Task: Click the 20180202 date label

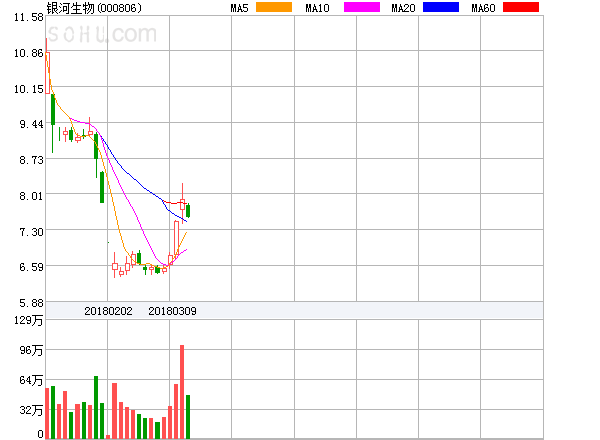Action: 108,311
